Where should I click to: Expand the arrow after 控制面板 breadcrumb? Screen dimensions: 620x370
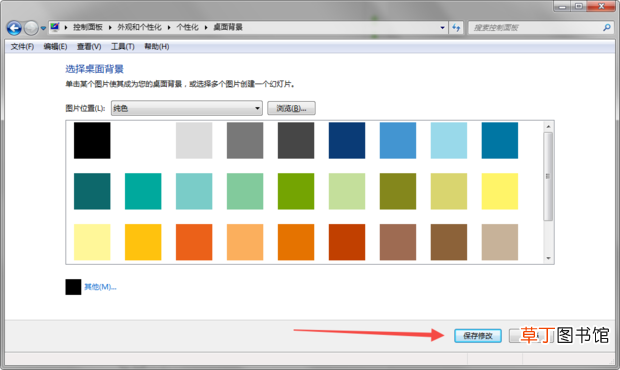click(x=110, y=27)
